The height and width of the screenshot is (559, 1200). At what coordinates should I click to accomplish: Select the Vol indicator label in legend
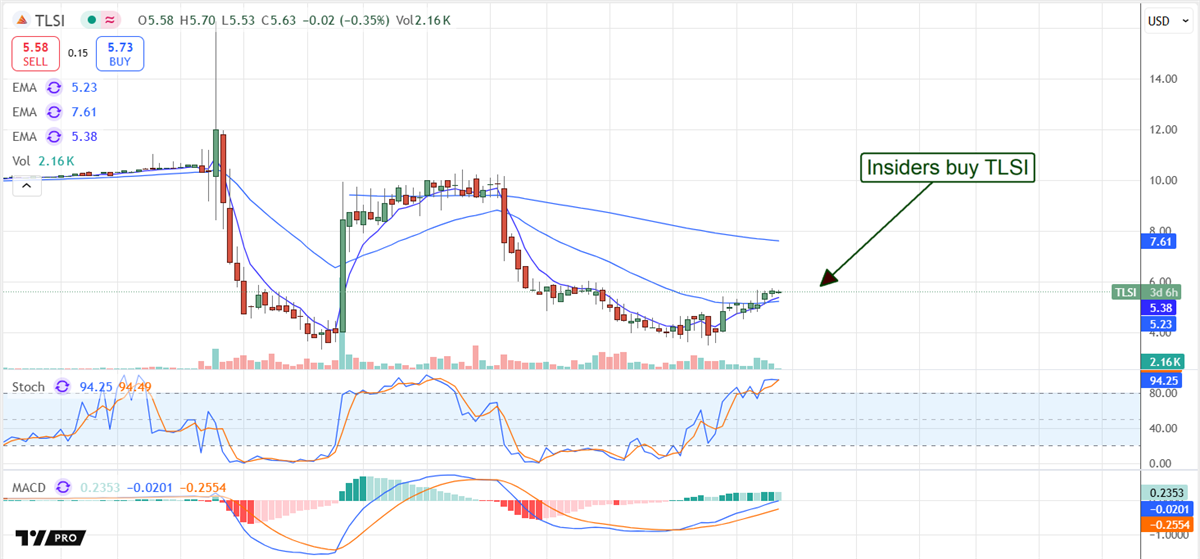point(21,160)
